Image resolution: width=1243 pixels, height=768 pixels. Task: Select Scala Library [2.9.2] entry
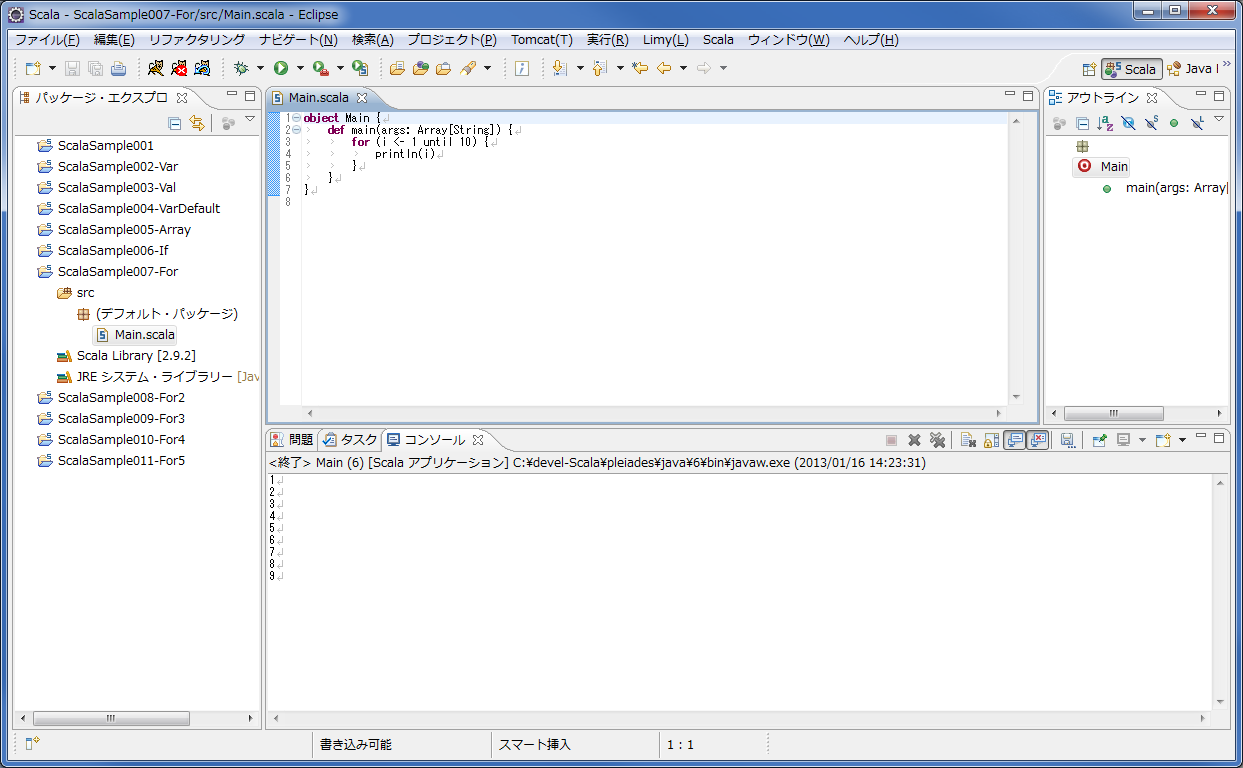[x=126, y=355]
